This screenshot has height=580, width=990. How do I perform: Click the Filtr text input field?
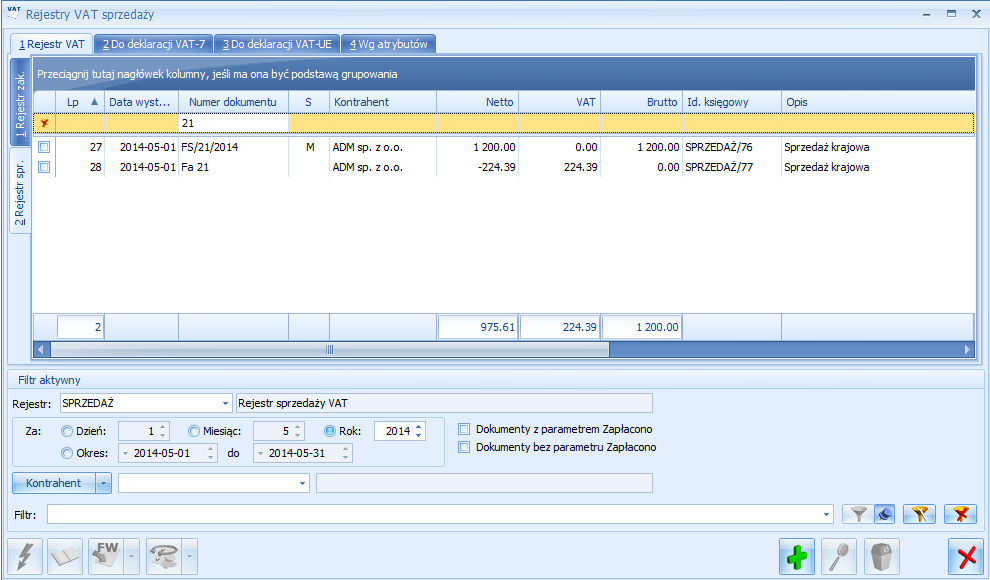tap(434, 514)
